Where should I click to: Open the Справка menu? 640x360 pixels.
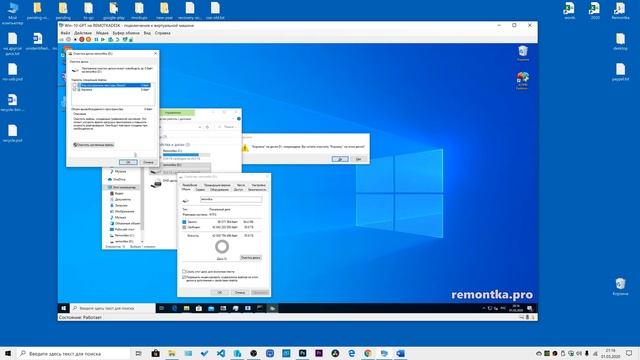click(162, 33)
